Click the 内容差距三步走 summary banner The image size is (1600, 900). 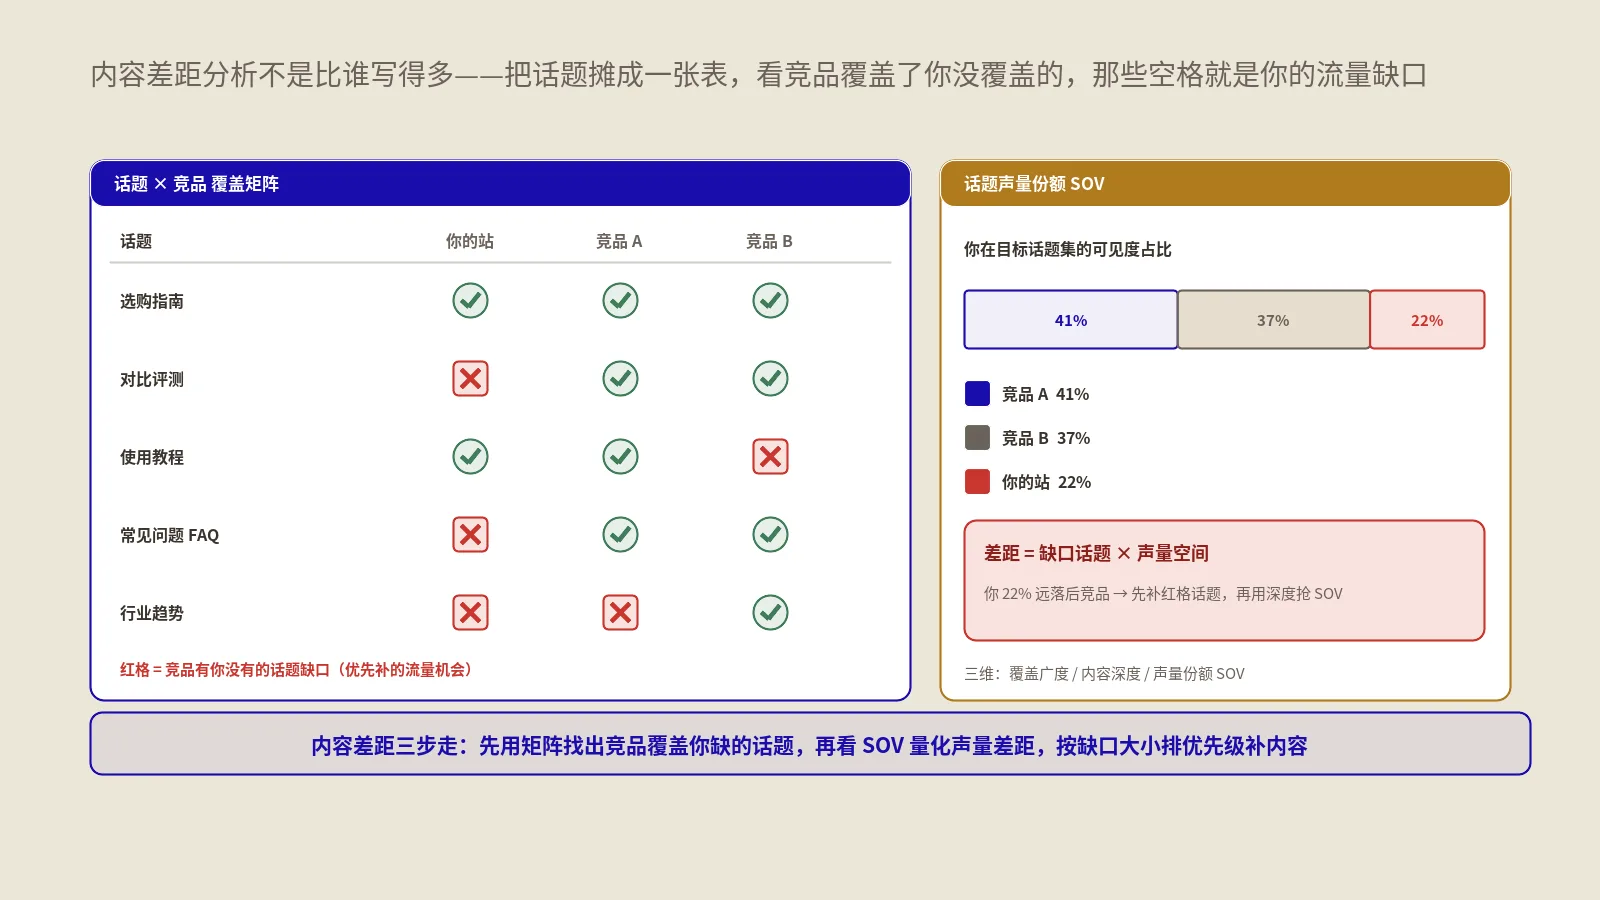click(x=810, y=744)
